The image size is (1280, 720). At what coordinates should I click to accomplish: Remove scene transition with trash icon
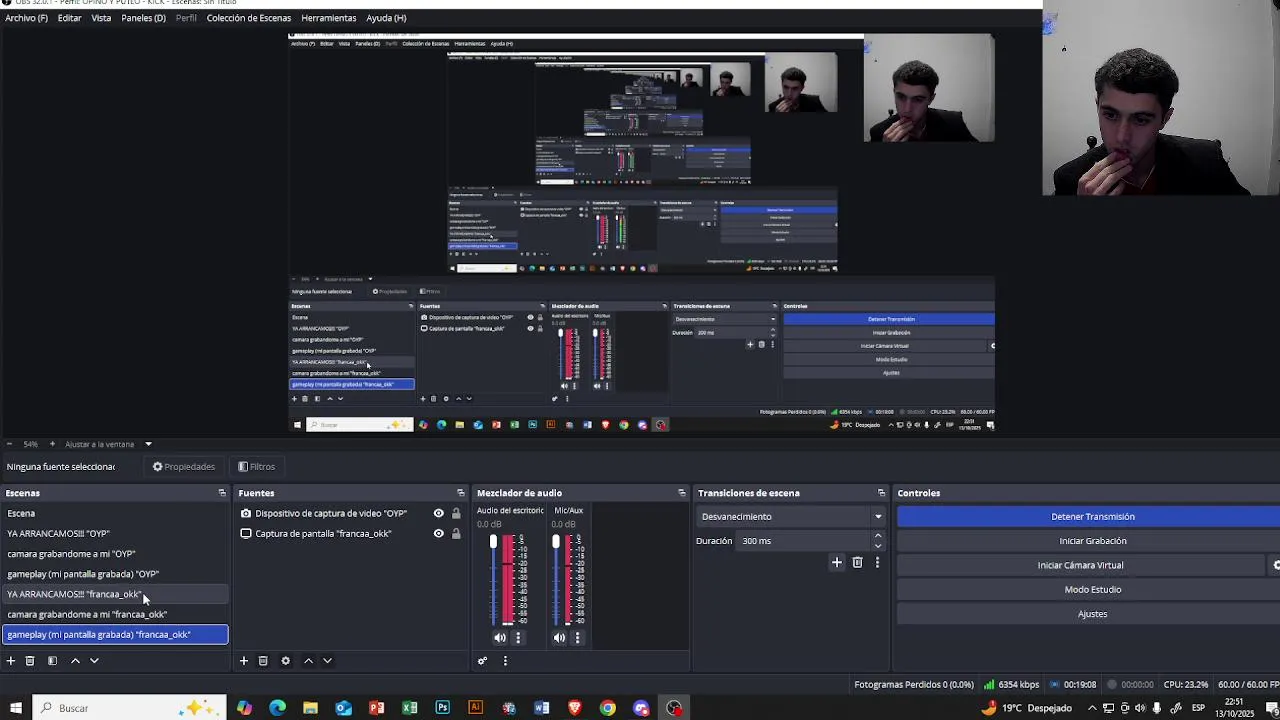click(857, 563)
